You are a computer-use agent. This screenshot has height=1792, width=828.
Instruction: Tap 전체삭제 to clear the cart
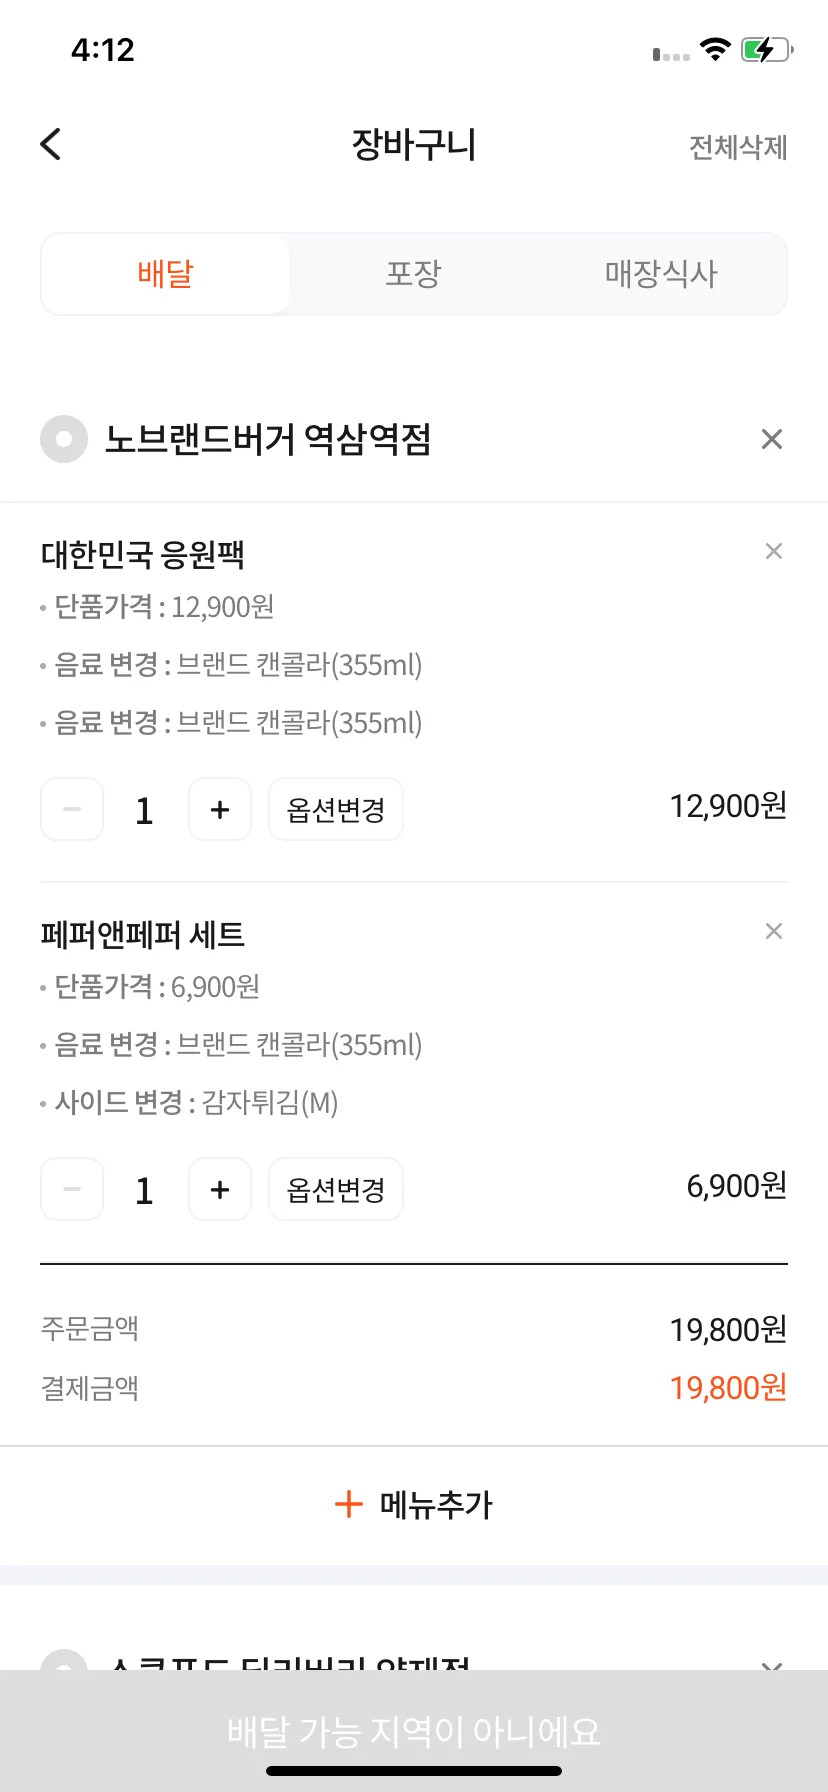coord(738,147)
